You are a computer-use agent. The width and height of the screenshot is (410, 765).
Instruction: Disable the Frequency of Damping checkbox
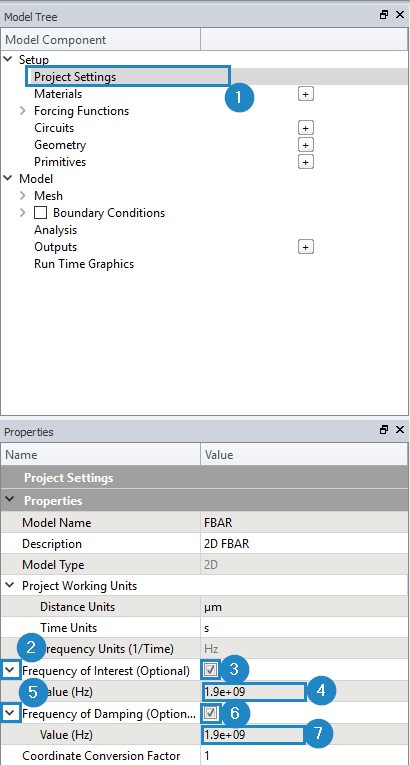pyautogui.click(x=210, y=713)
